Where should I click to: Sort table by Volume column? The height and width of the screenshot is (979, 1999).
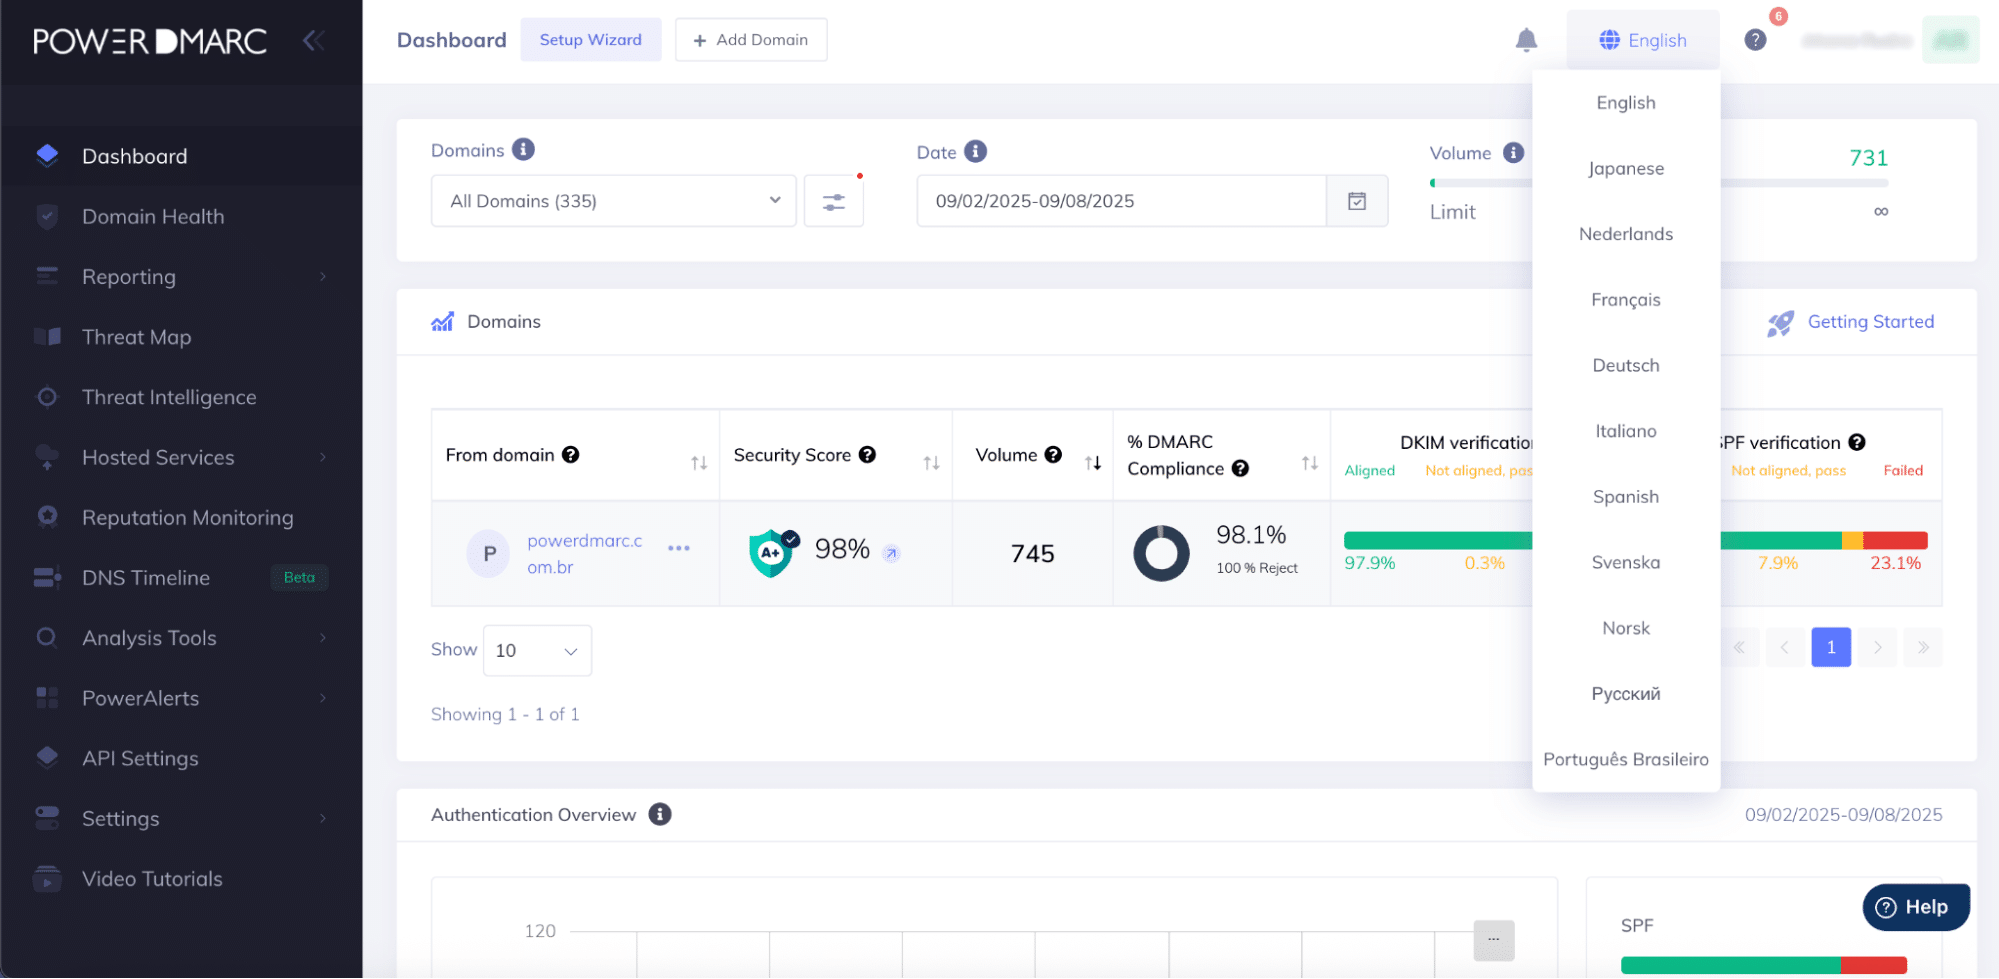[1093, 463]
